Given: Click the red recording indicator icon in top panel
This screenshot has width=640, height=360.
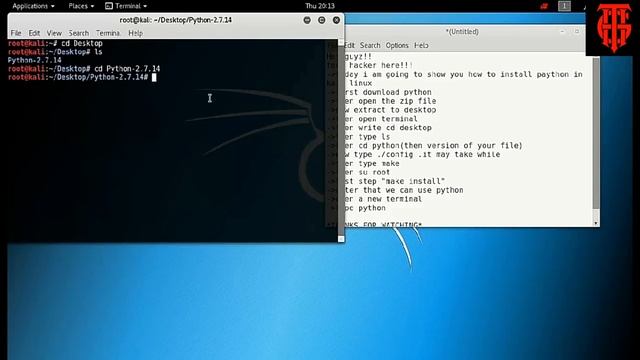Looking at the screenshot, I should 544,6.
